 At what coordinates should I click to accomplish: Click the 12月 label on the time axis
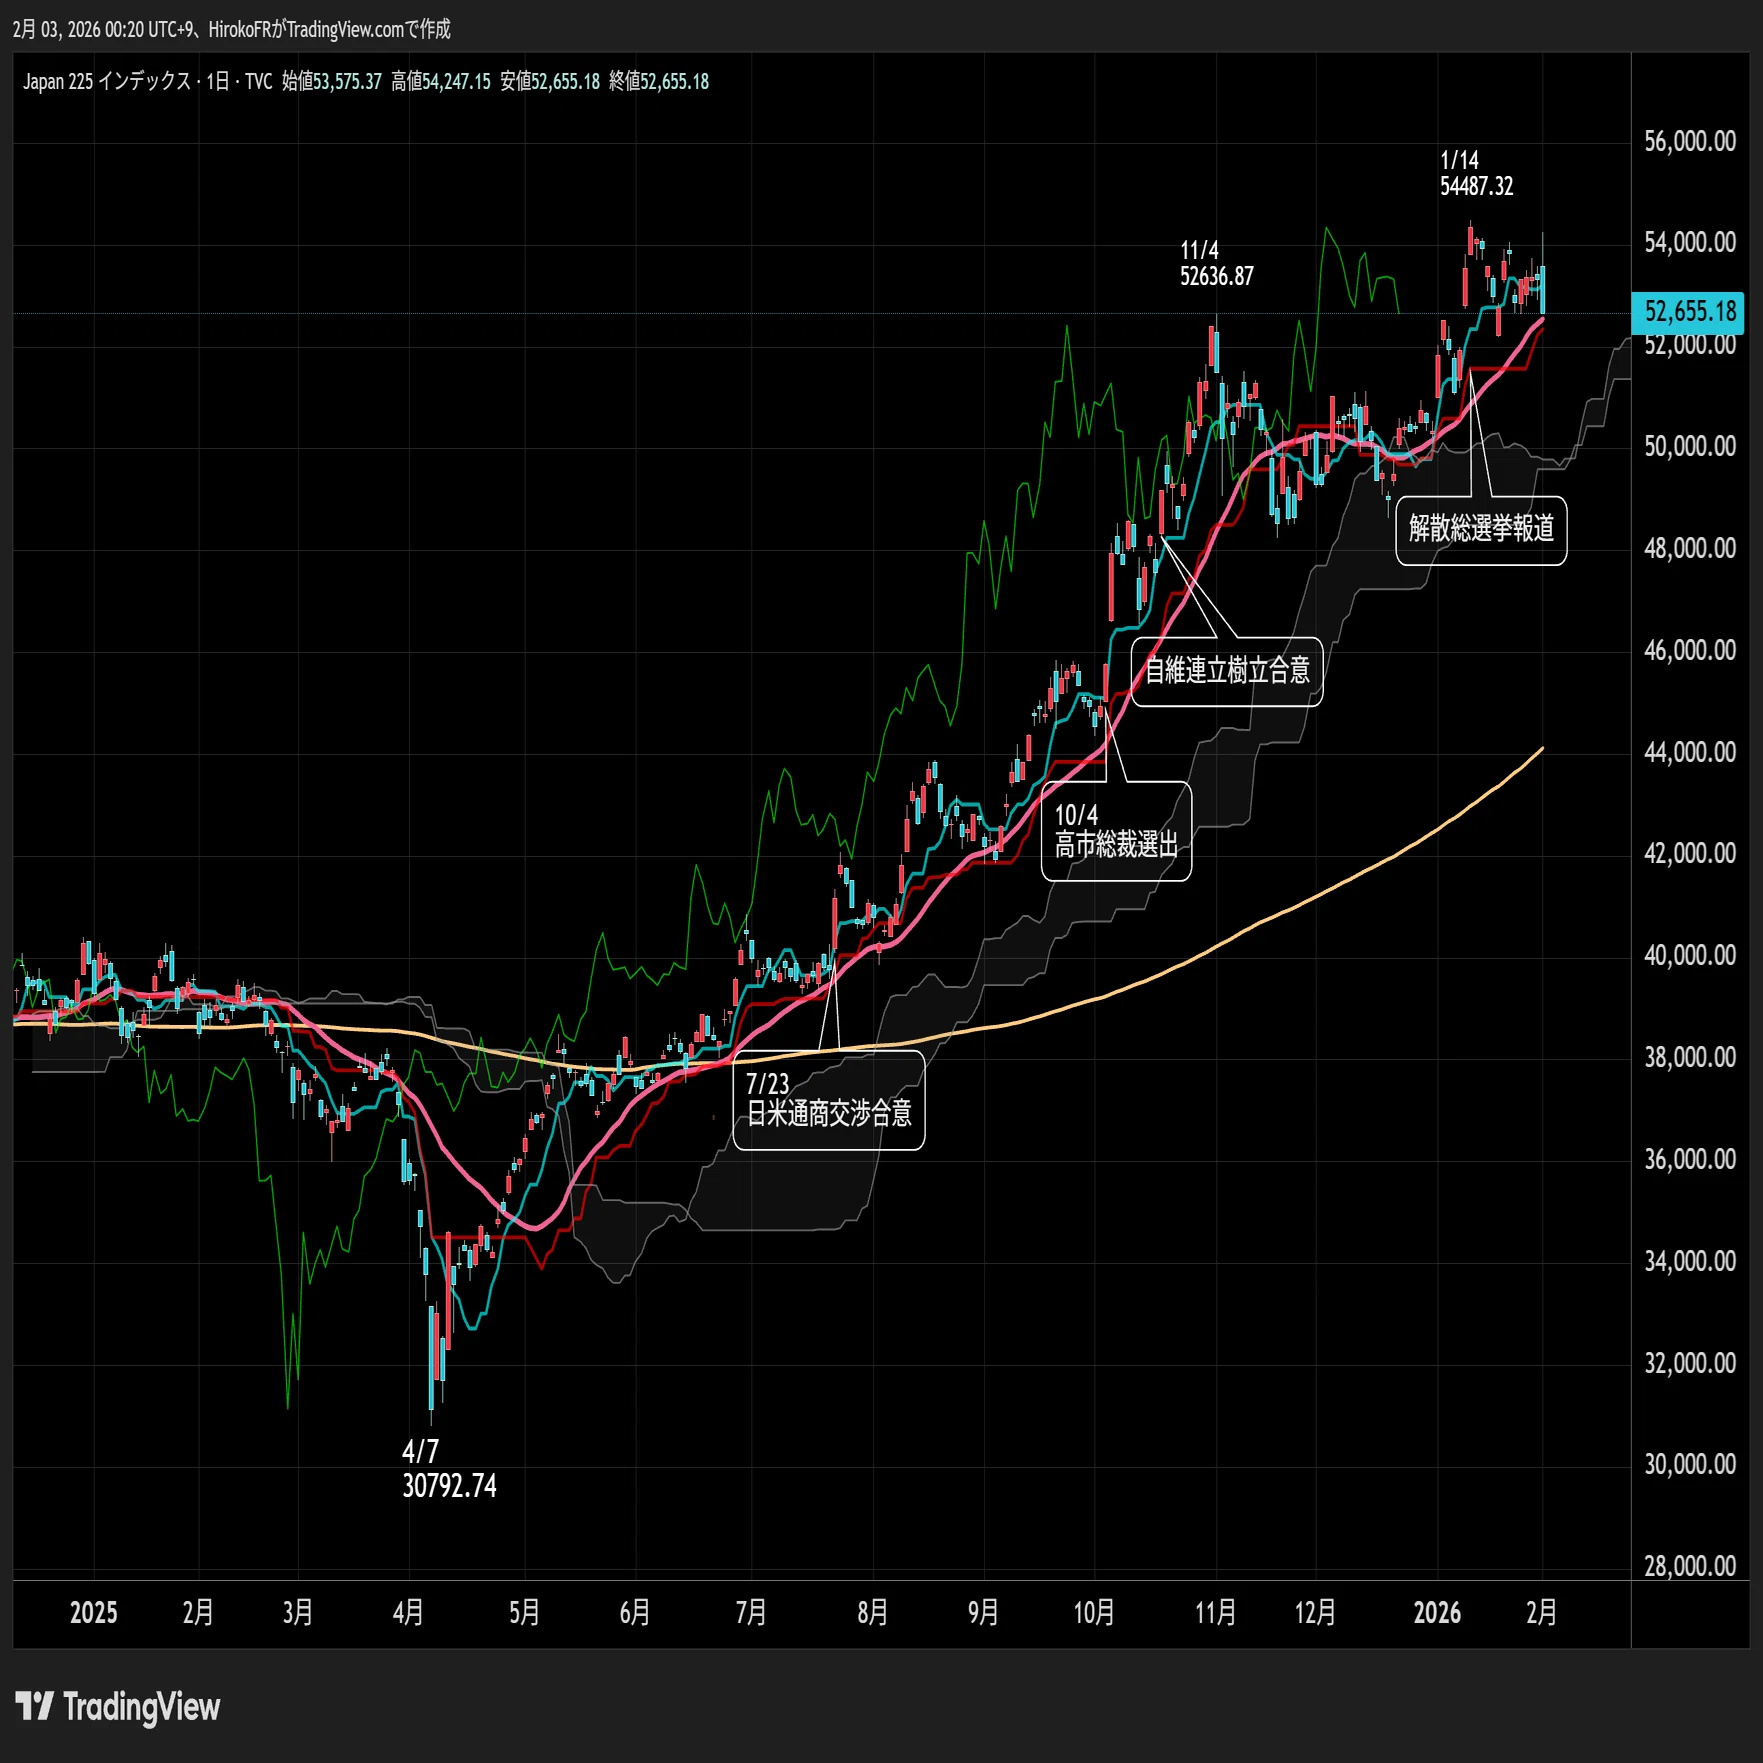pyautogui.click(x=1316, y=1613)
